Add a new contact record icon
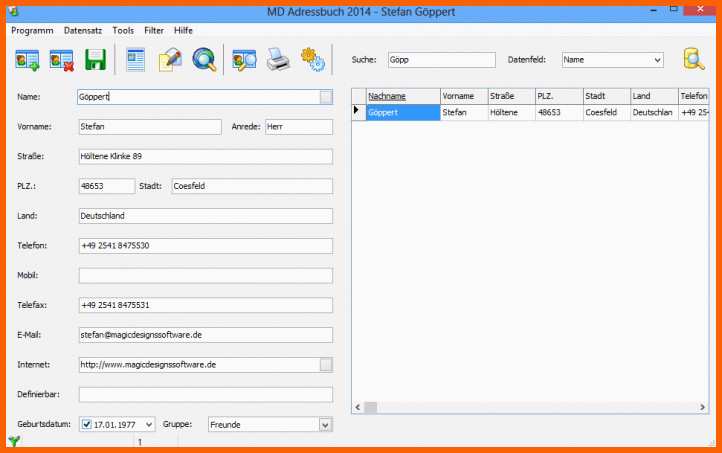Screen dimensions: 722x453 (27, 60)
